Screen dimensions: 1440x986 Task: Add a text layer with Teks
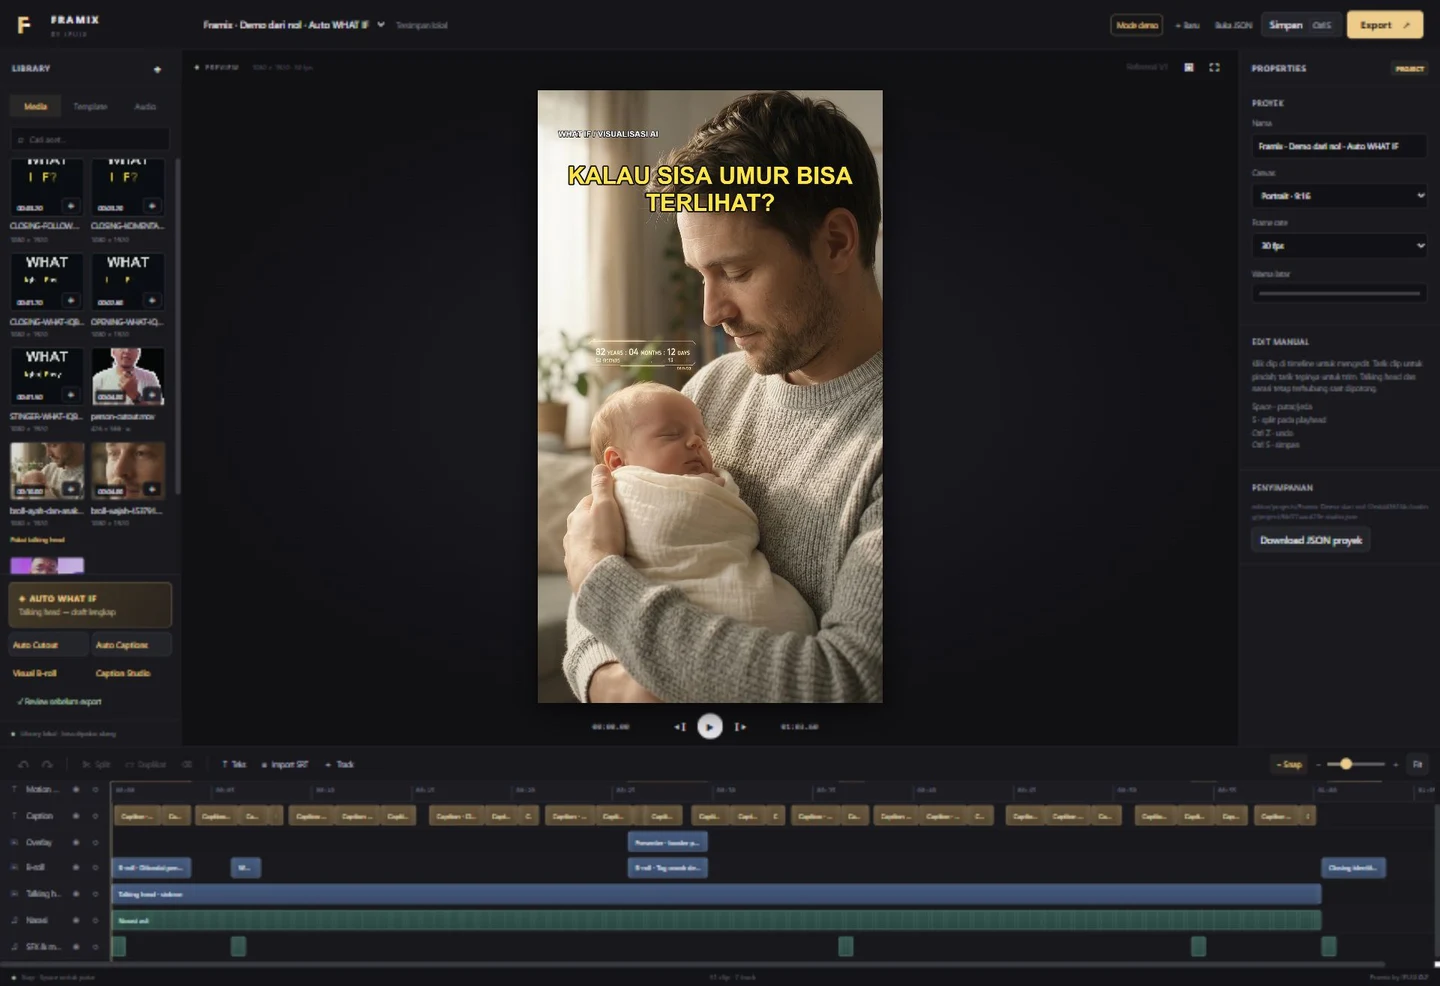point(234,764)
